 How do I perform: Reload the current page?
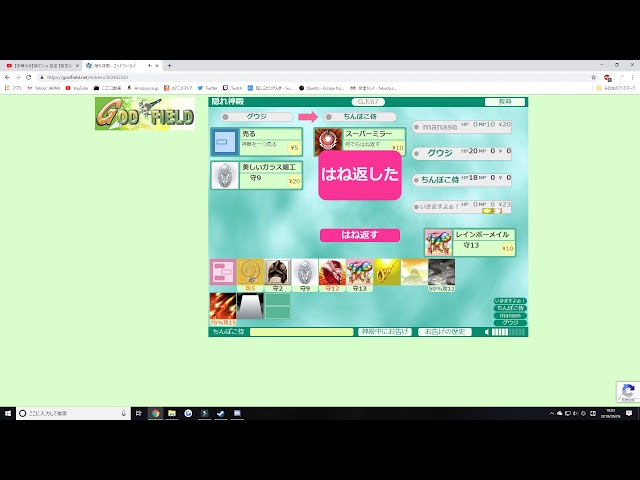coord(29,77)
